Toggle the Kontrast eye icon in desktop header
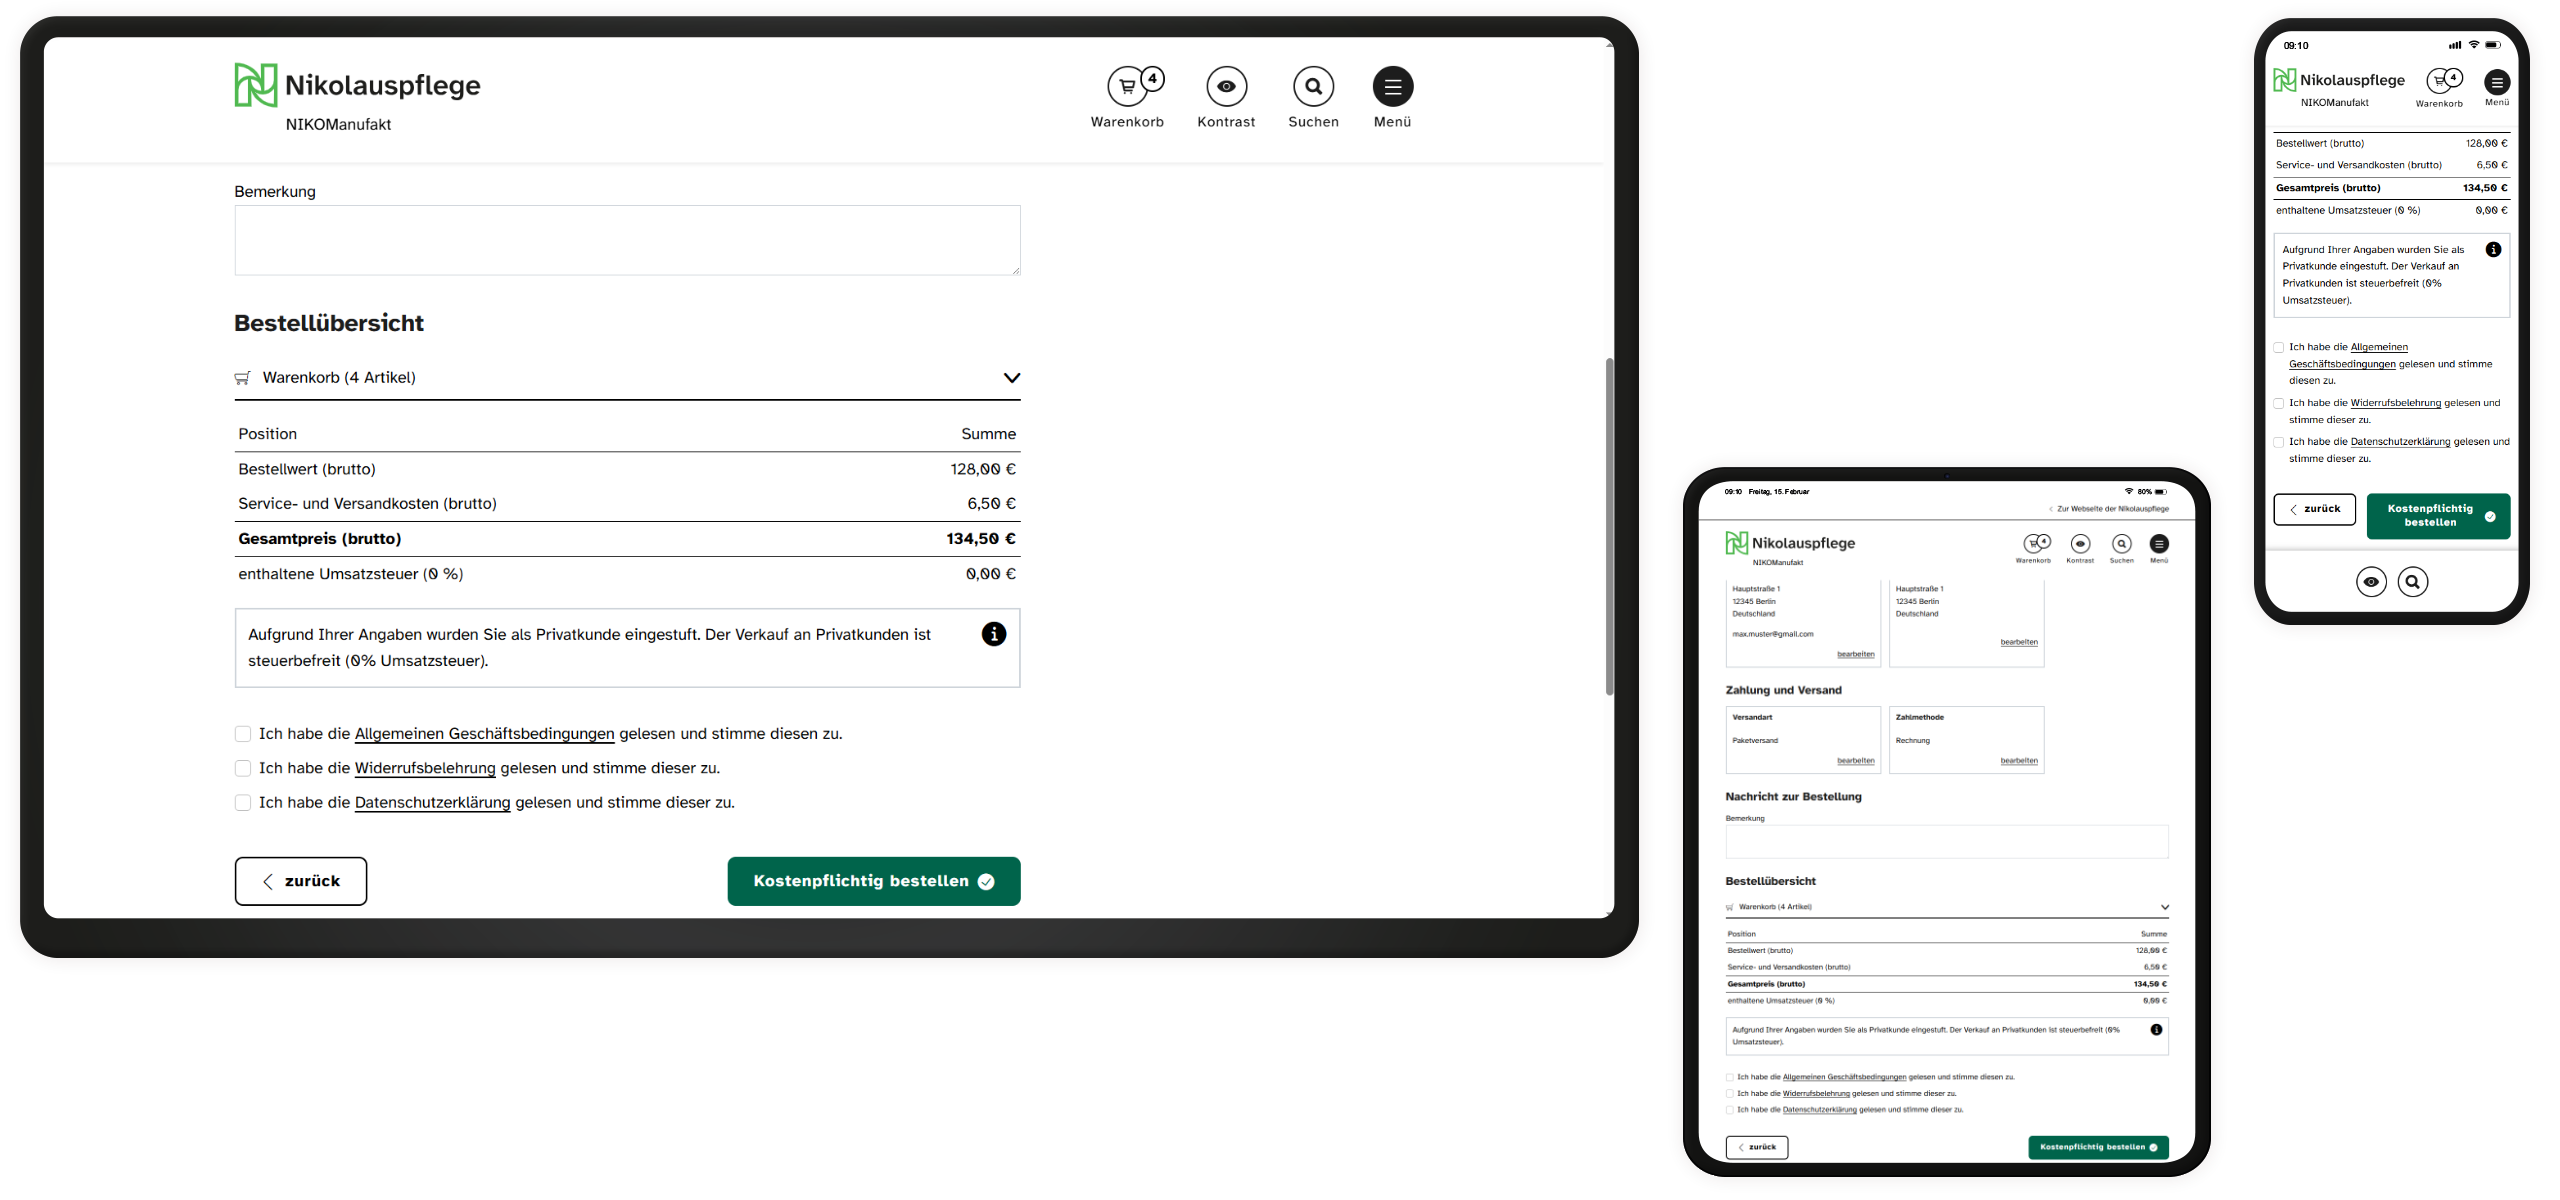The width and height of the screenshot is (2560, 1200). click(x=1226, y=87)
